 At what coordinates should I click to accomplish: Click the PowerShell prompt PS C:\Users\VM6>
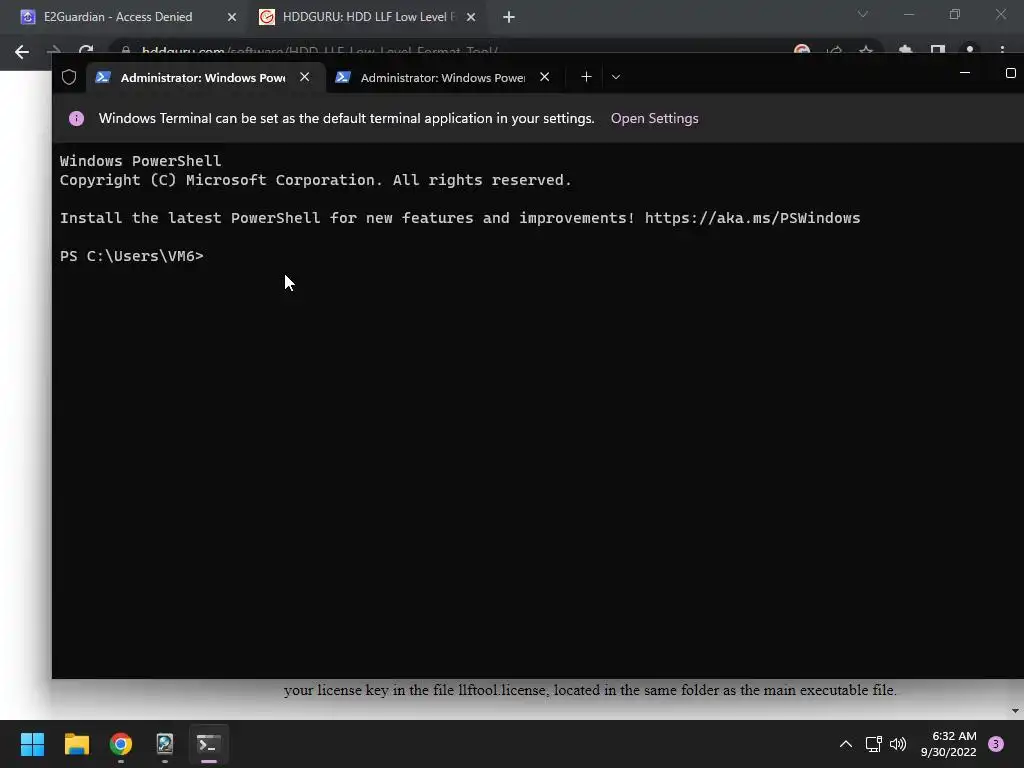point(131,256)
